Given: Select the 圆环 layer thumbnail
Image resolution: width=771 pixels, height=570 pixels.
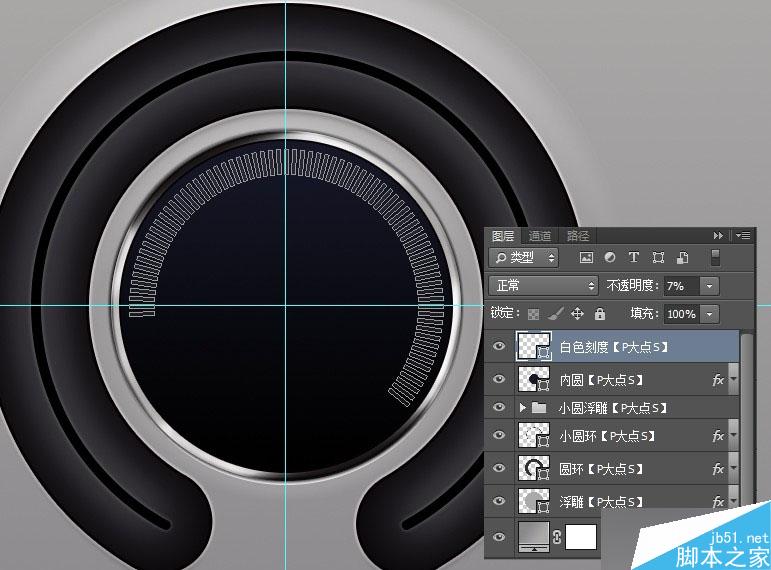Looking at the screenshot, I should click(x=534, y=468).
